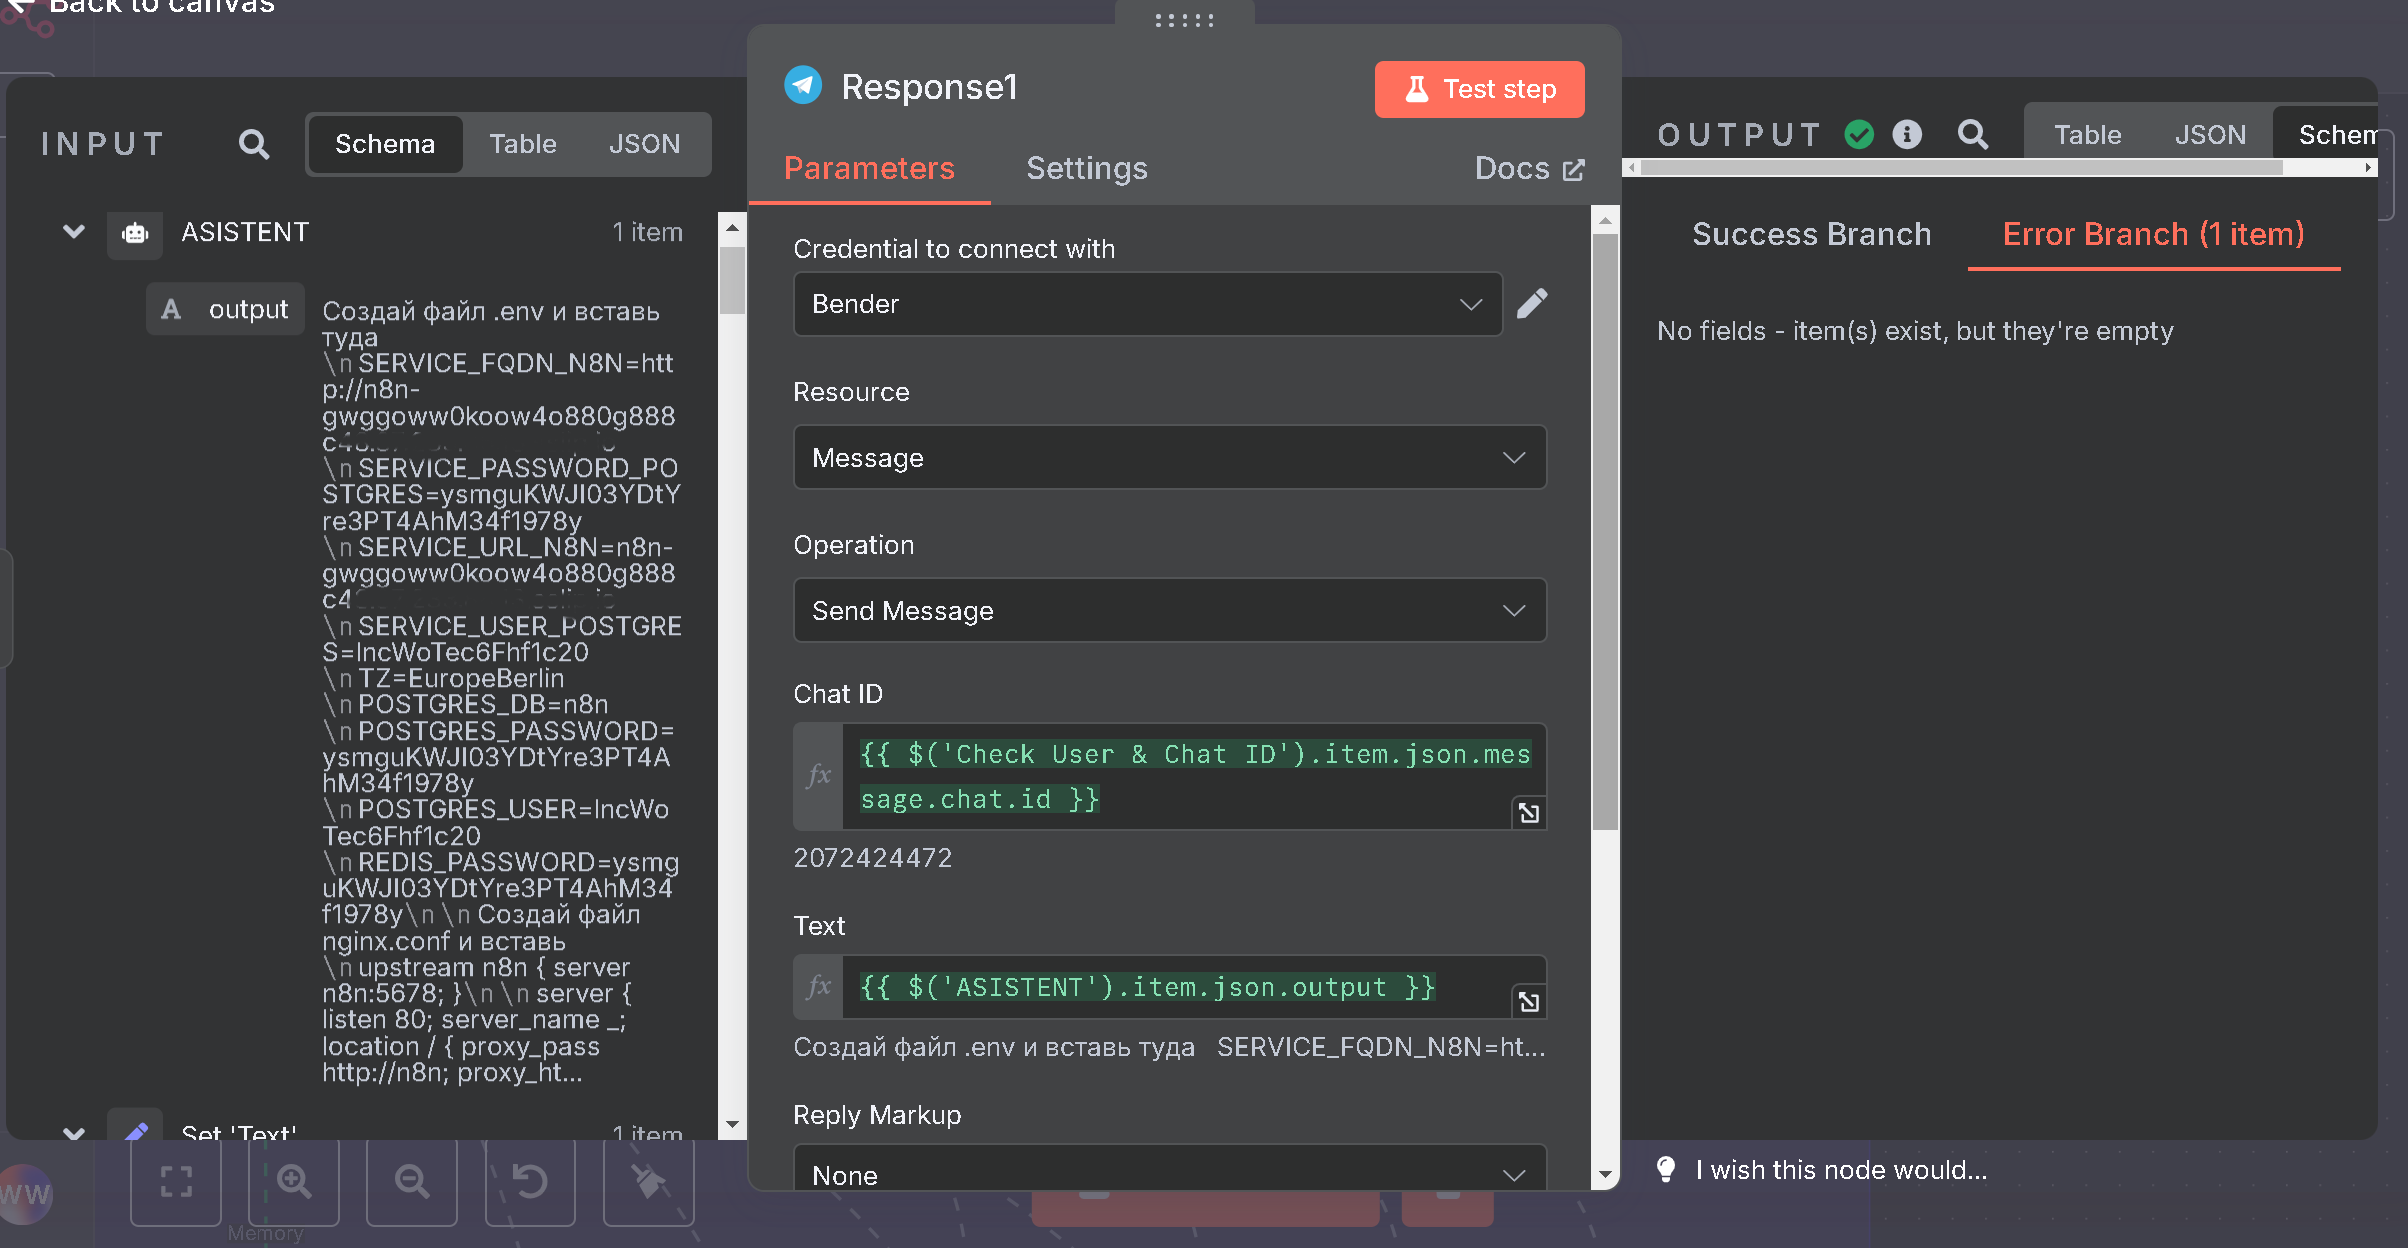This screenshot has height=1248, width=2408.
Task: Click the zoom out canvas icon
Action: point(412,1182)
